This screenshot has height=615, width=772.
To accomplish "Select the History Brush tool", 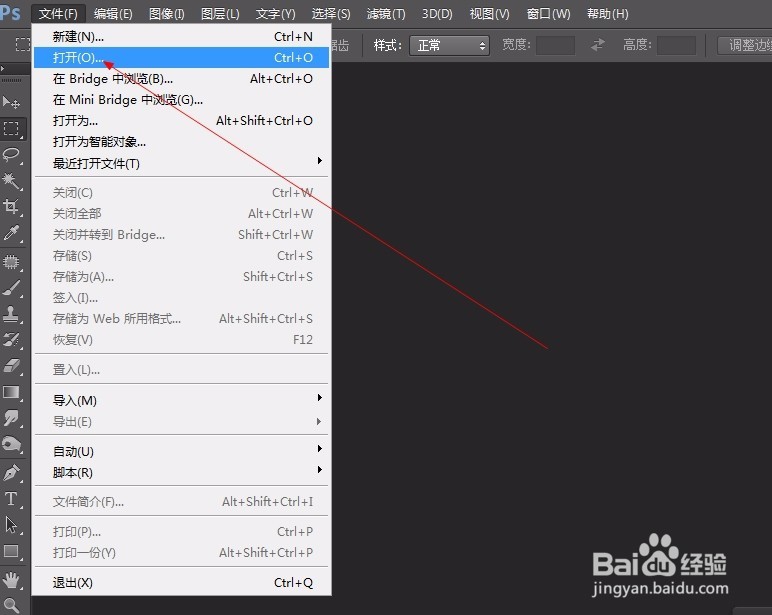I will click(x=11, y=340).
